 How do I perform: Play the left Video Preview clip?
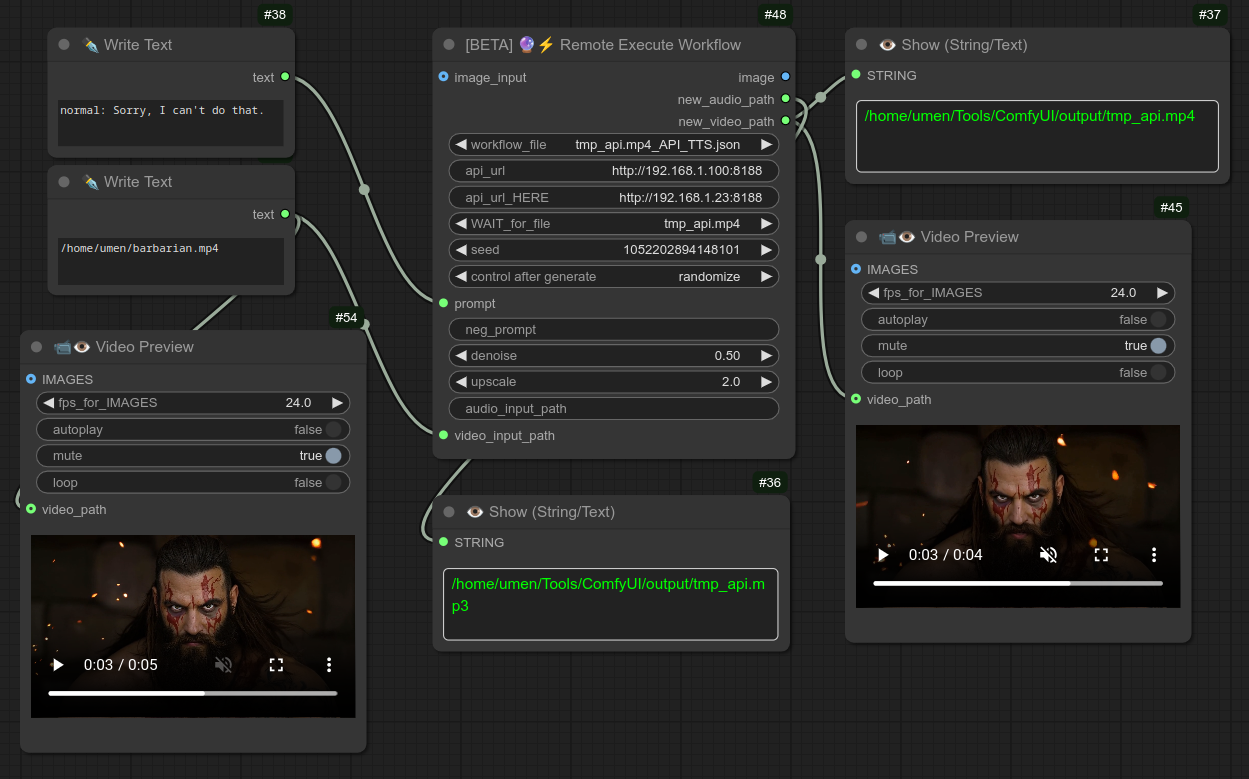click(58, 665)
